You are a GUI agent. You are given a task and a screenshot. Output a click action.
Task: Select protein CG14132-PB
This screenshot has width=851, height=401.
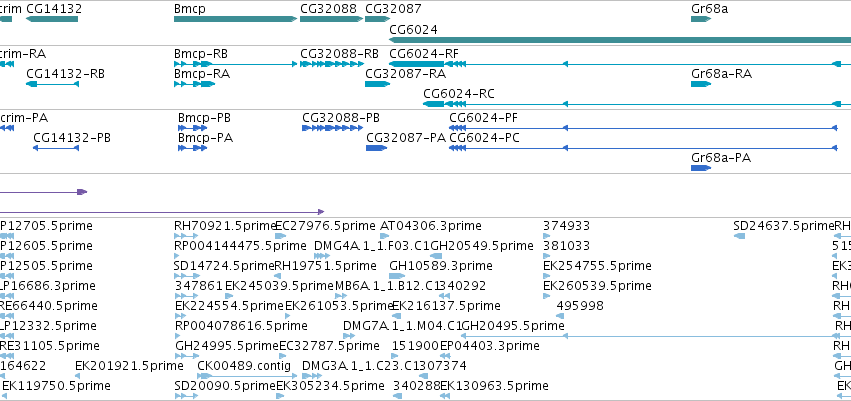(56, 148)
